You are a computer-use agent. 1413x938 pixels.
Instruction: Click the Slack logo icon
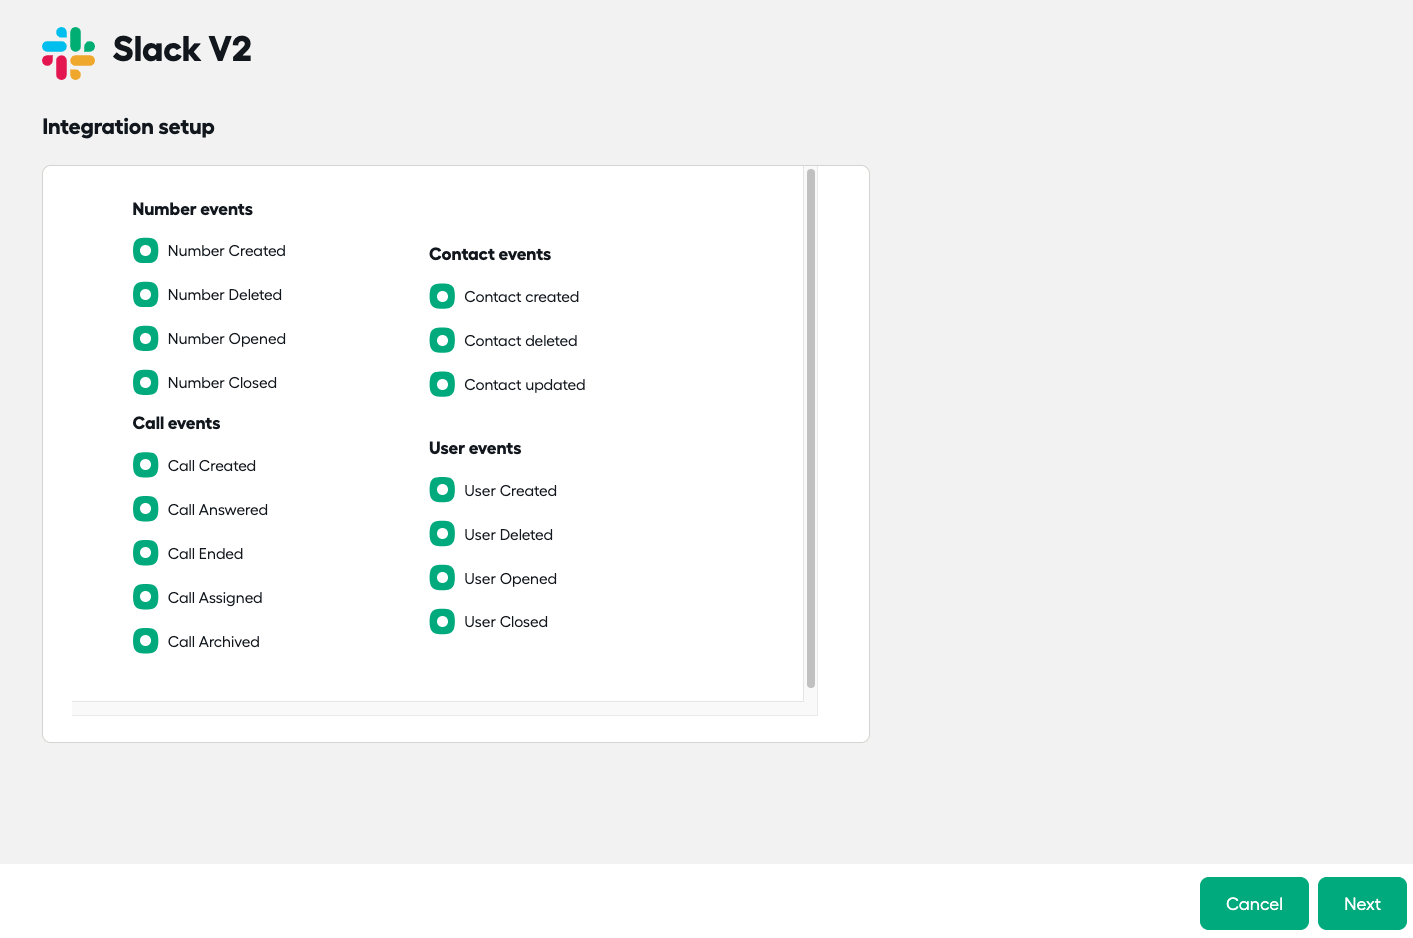pyautogui.click(x=69, y=53)
